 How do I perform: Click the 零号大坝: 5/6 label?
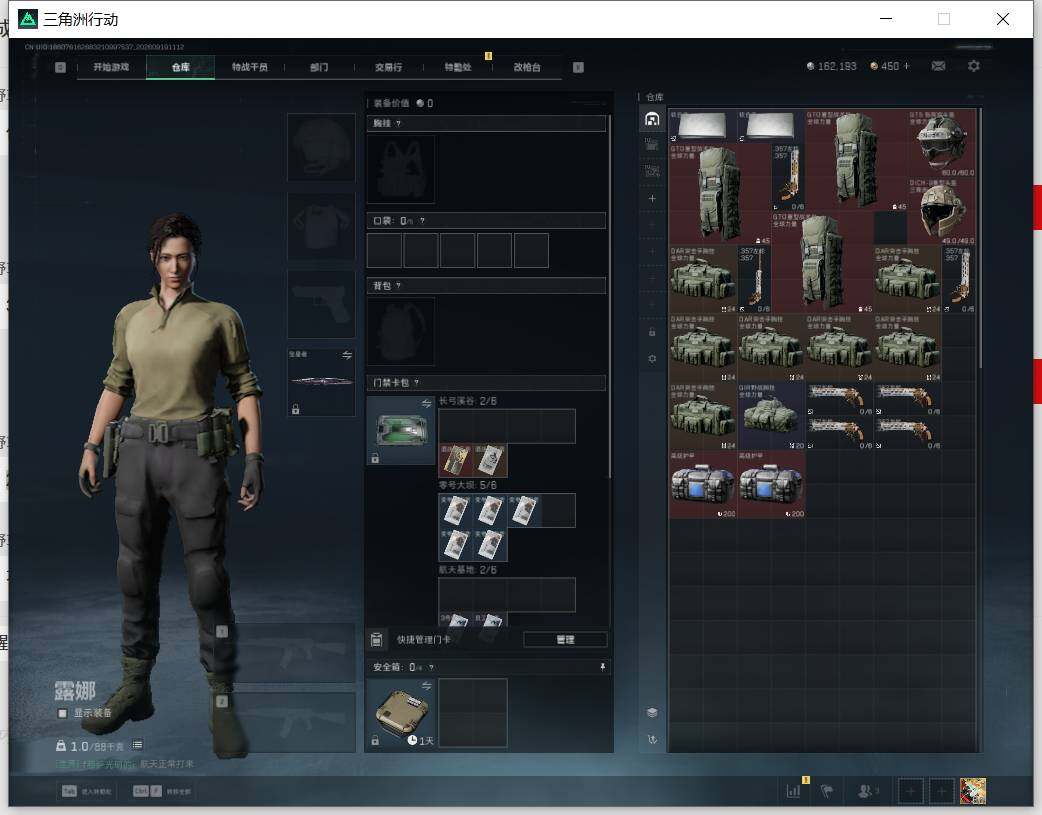(x=467, y=485)
